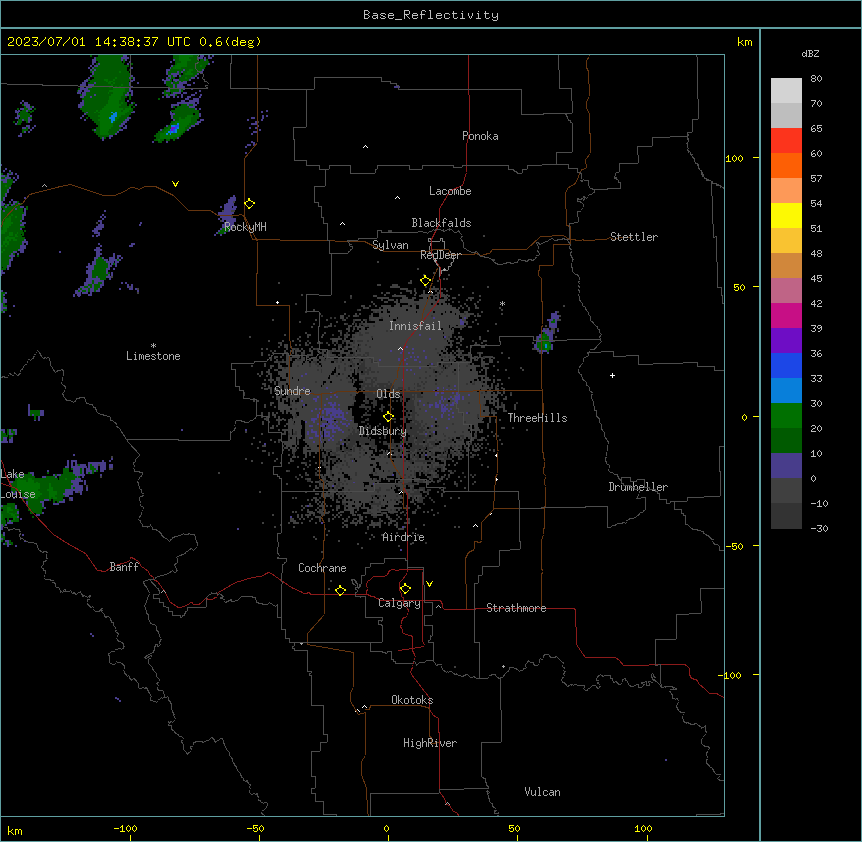Click the km unit label beside the timestamp
This screenshot has width=862, height=842.
[744, 42]
